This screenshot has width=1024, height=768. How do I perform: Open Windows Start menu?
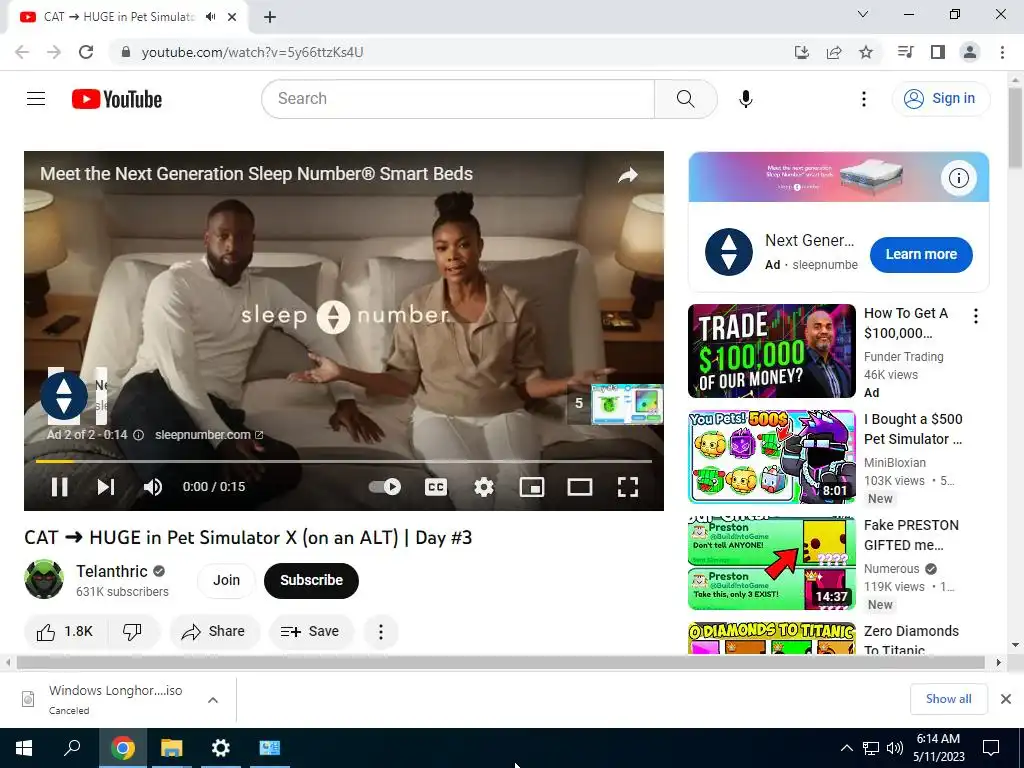pyautogui.click(x=24, y=748)
